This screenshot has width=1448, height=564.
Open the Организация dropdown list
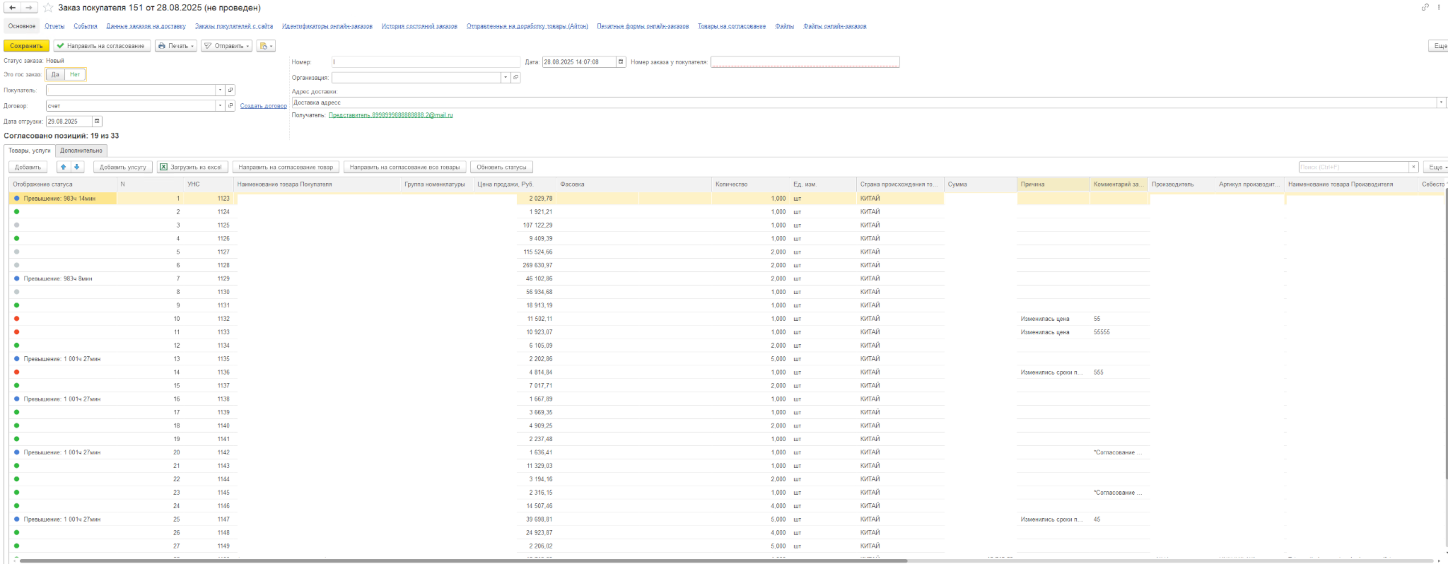tap(505, 77)
